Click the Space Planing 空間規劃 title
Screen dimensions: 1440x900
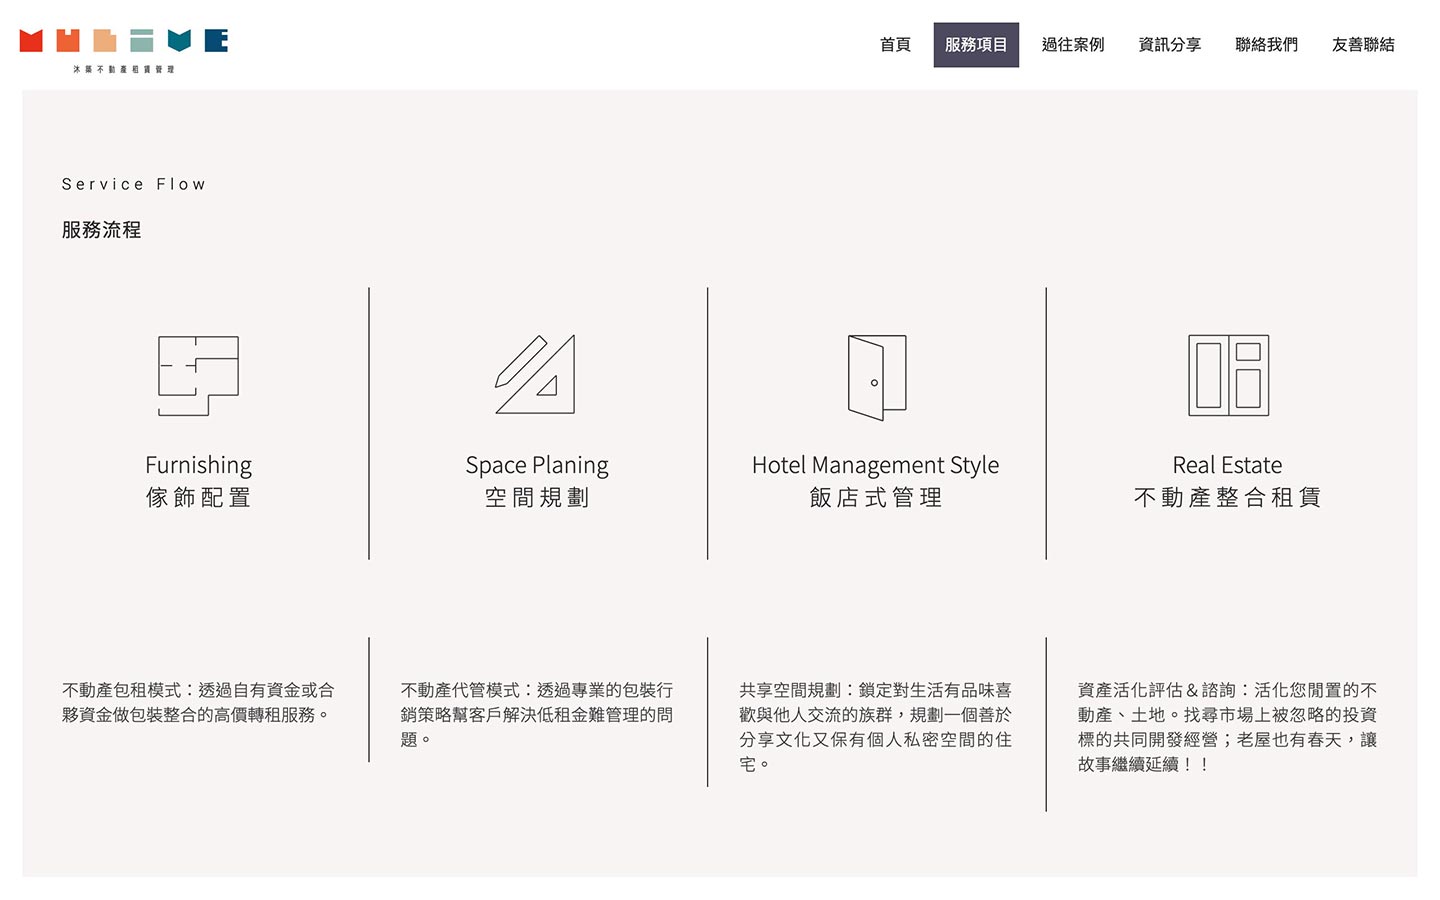tap(537, 481)
